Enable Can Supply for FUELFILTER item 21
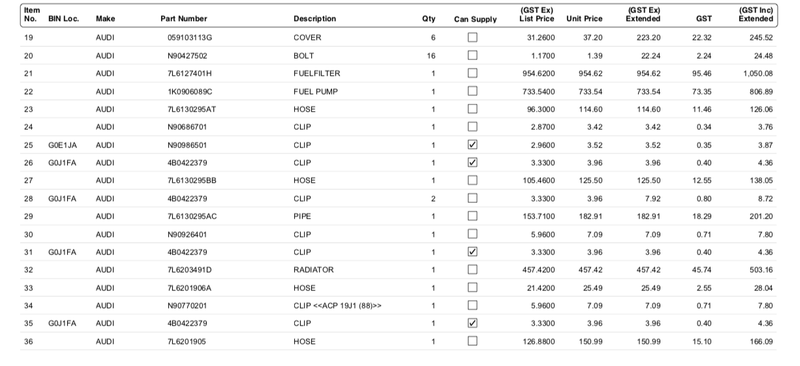 pyautogui.click(x=472, y=73)
